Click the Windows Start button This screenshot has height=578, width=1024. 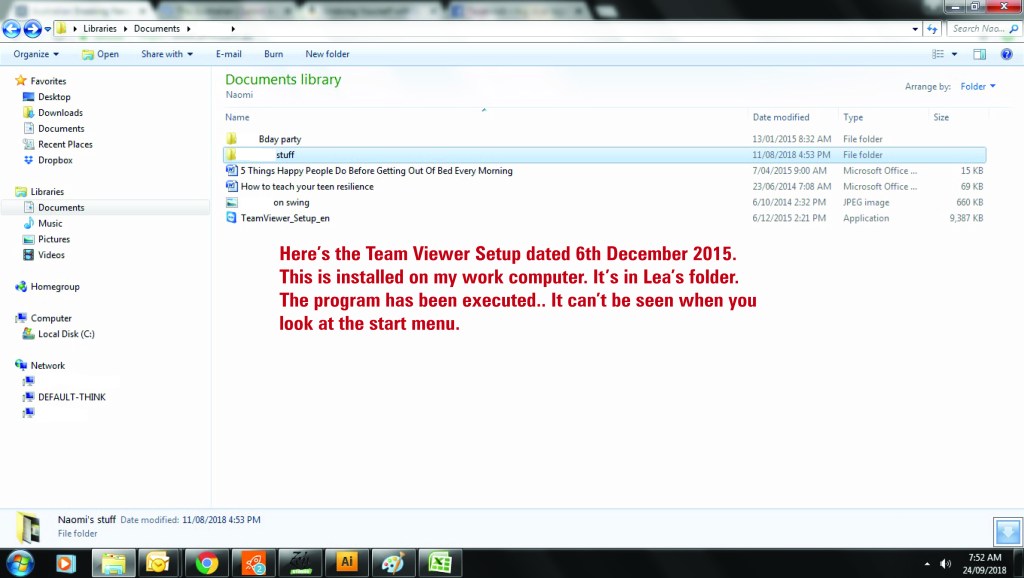pyautogui.click(x=20, y=562)
